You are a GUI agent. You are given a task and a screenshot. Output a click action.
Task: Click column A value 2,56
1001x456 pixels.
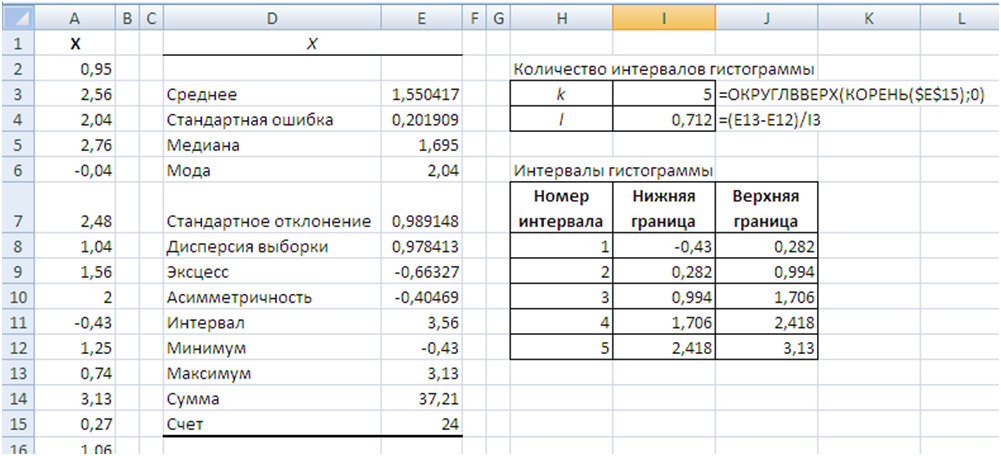[x=75, y=95]
